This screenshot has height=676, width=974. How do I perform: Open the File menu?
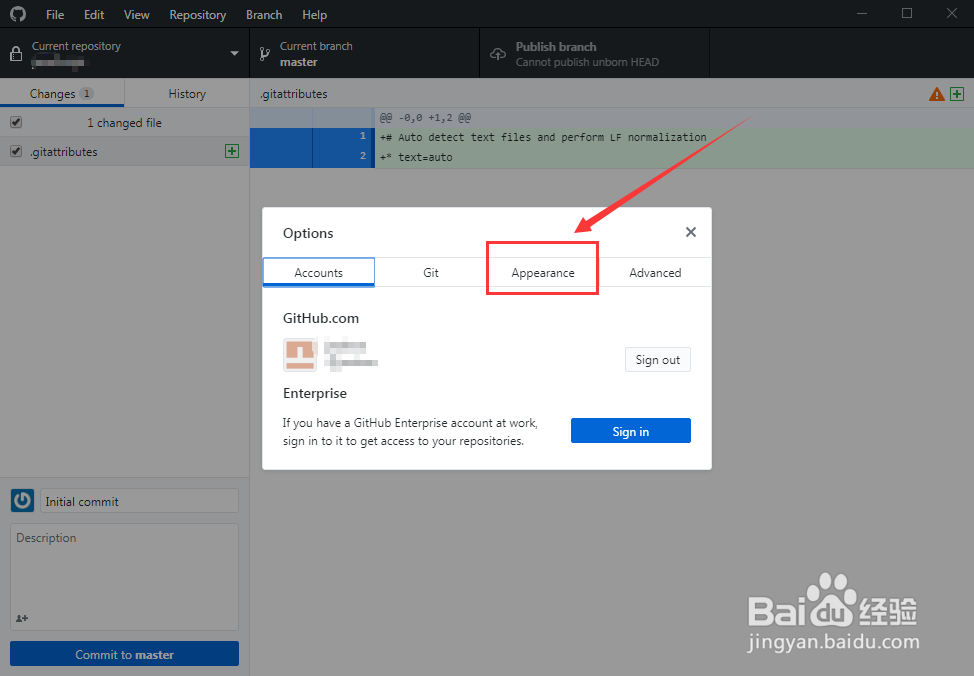(x=55, y=14)
